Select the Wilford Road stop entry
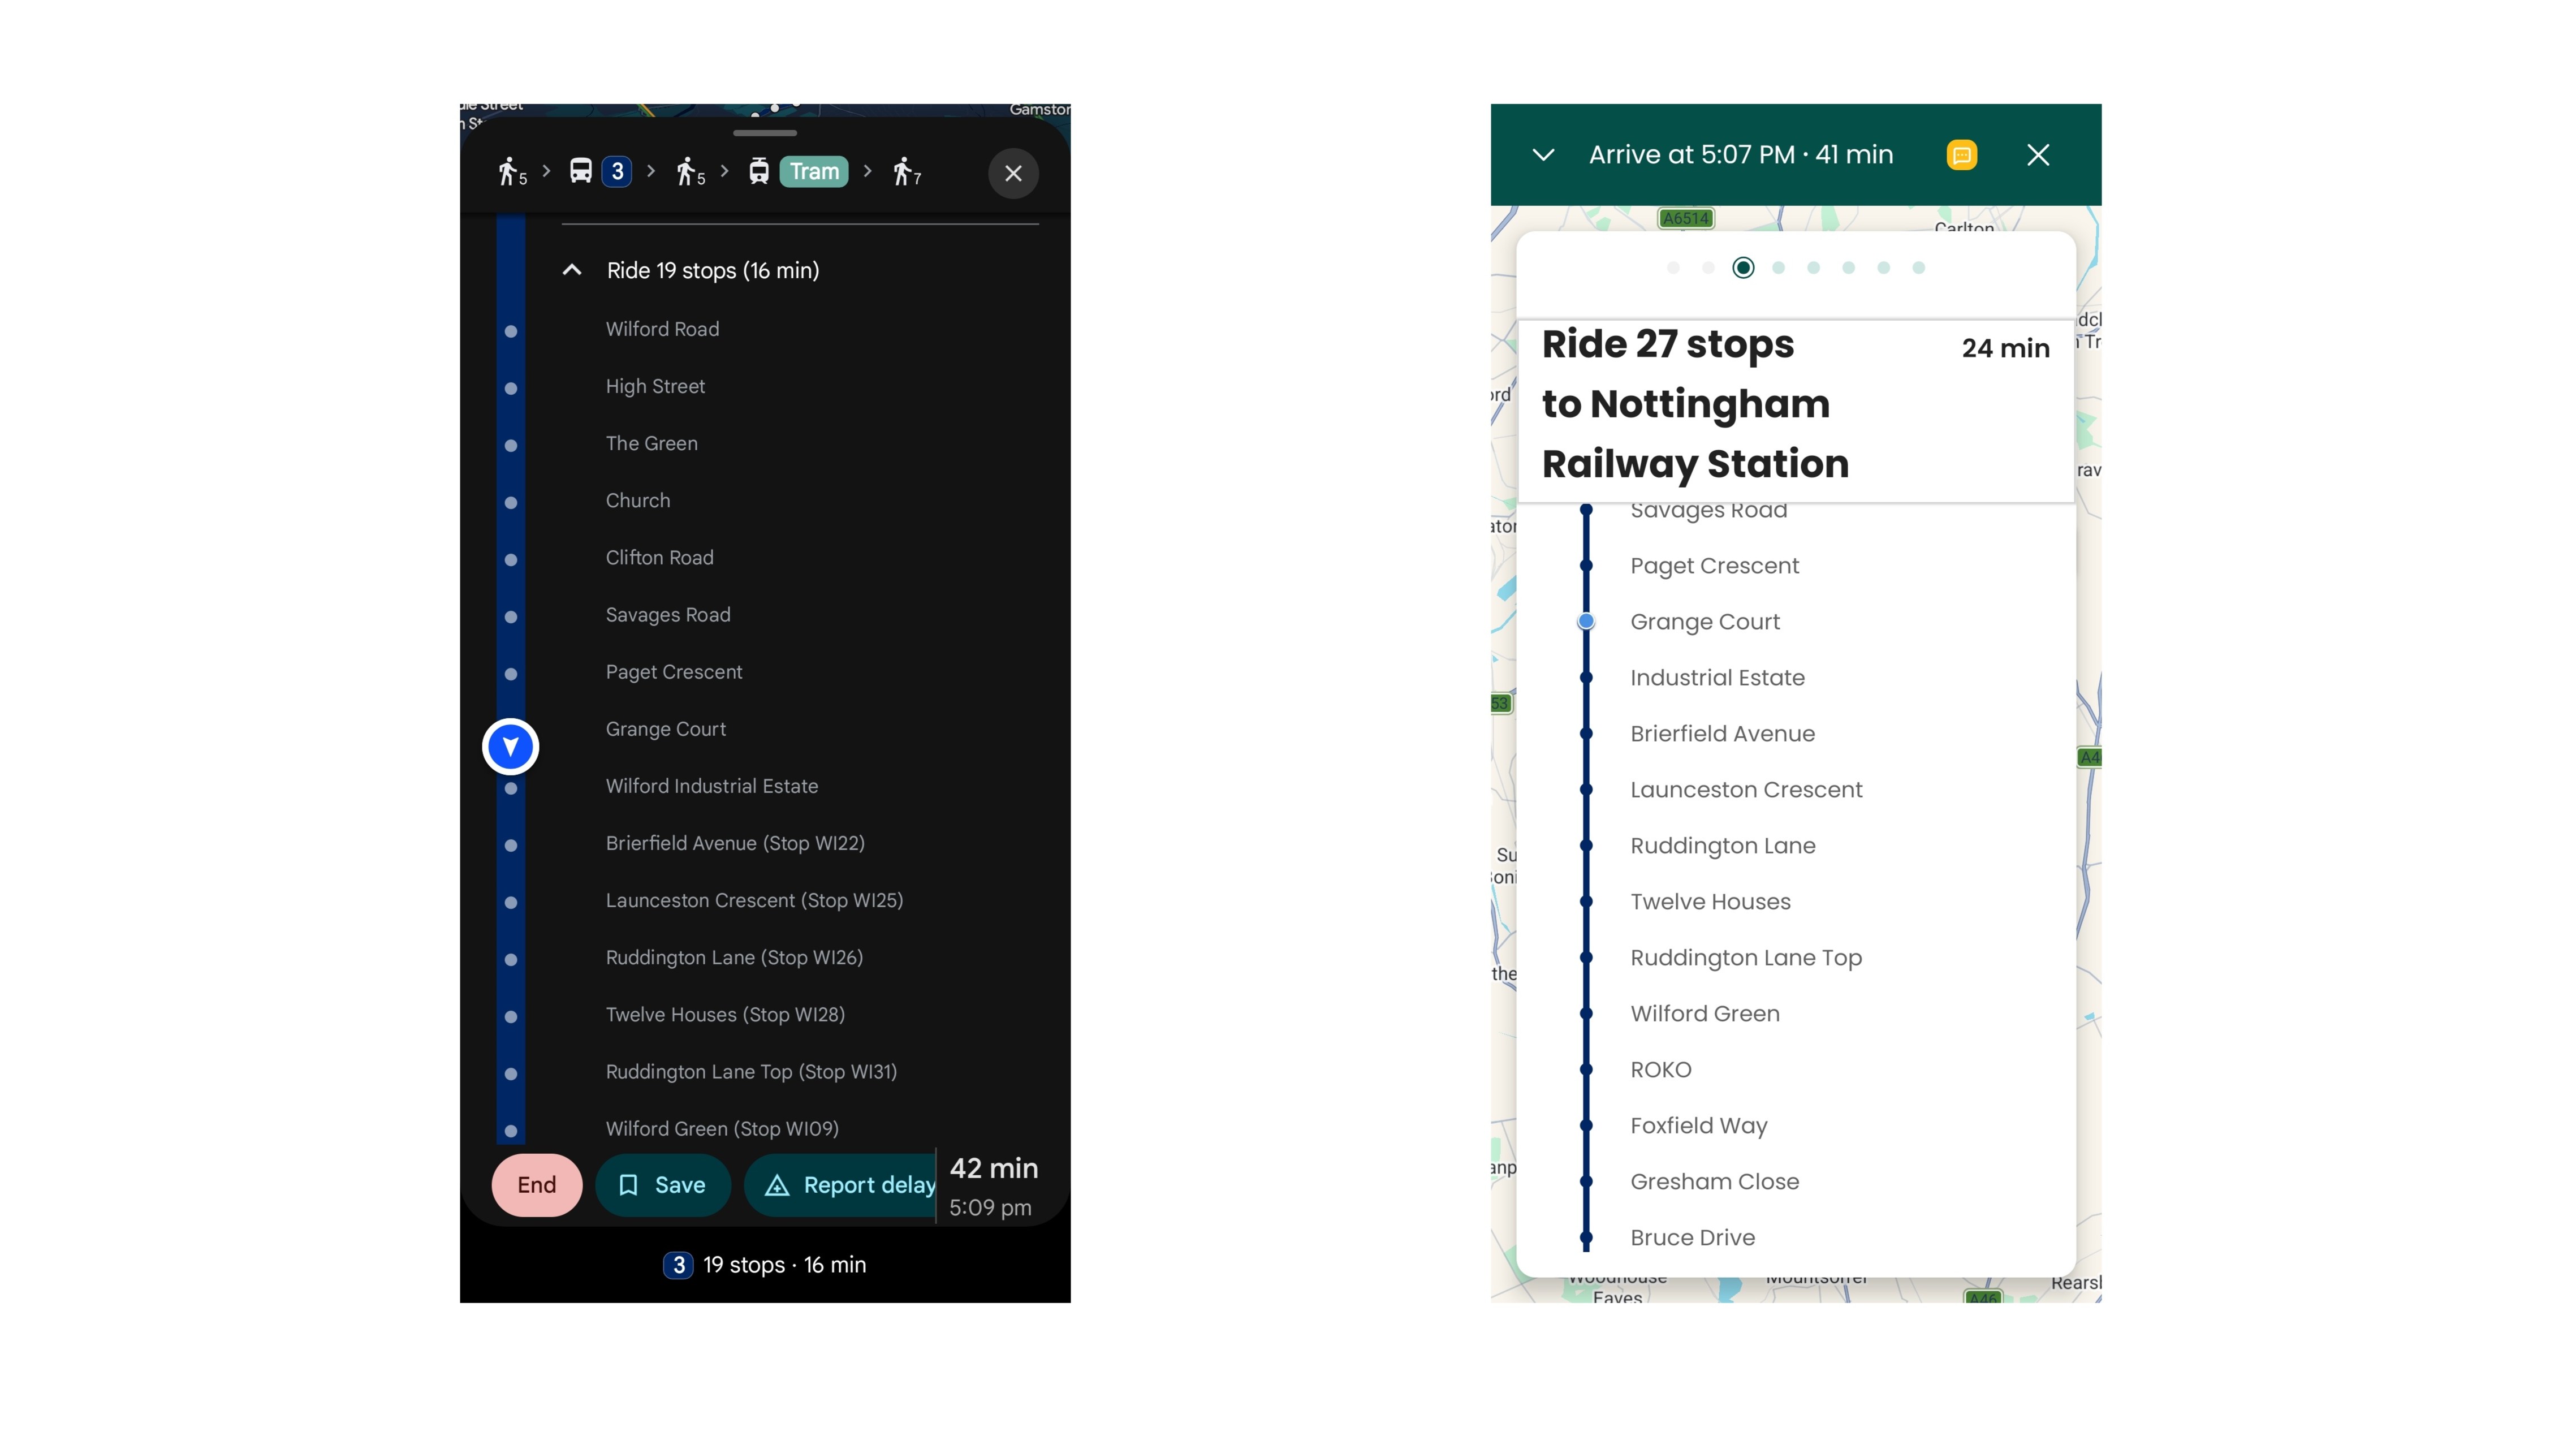Image resolution: width=2576 pixels, height=1449 pixels. tap(662, 328)
